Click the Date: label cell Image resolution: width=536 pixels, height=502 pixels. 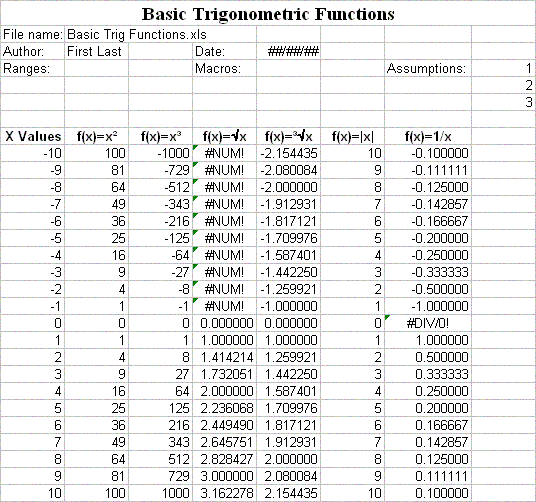click(x=225, y=51)
